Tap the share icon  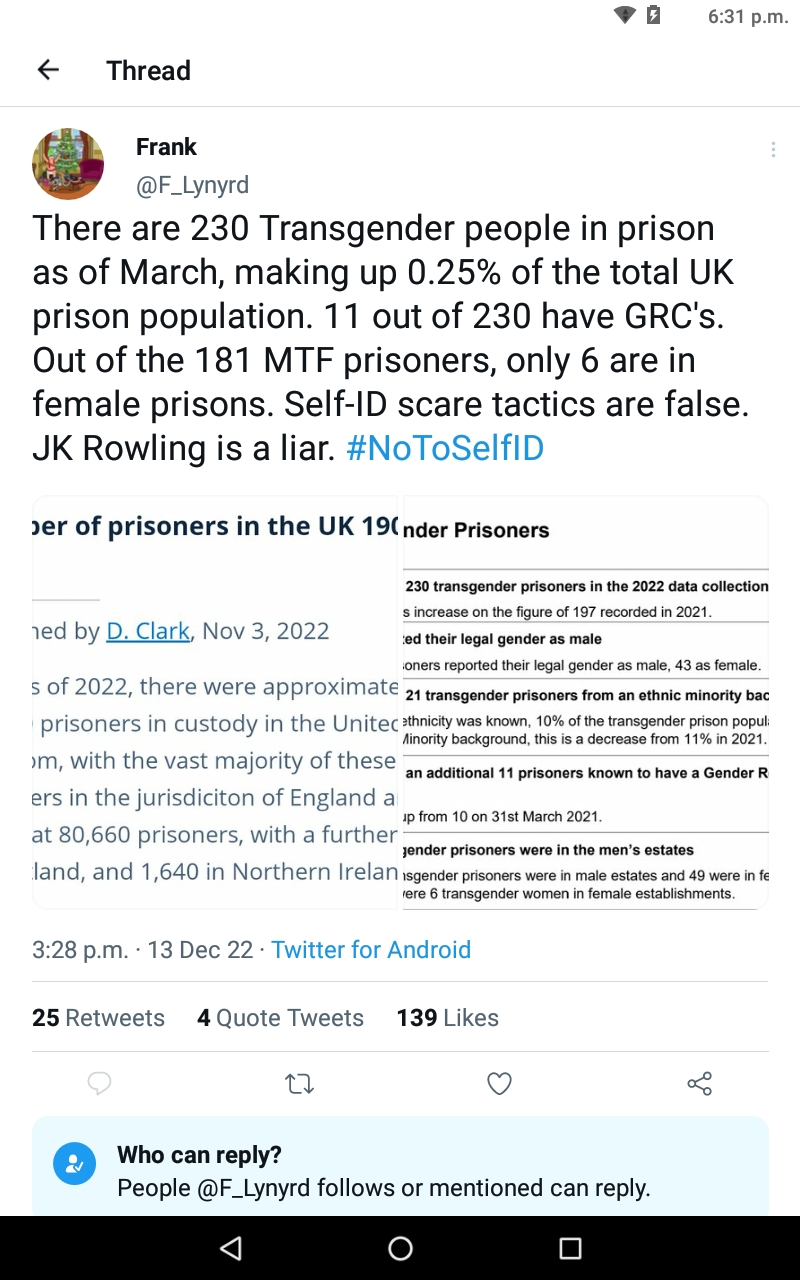tap(699, 1083)
